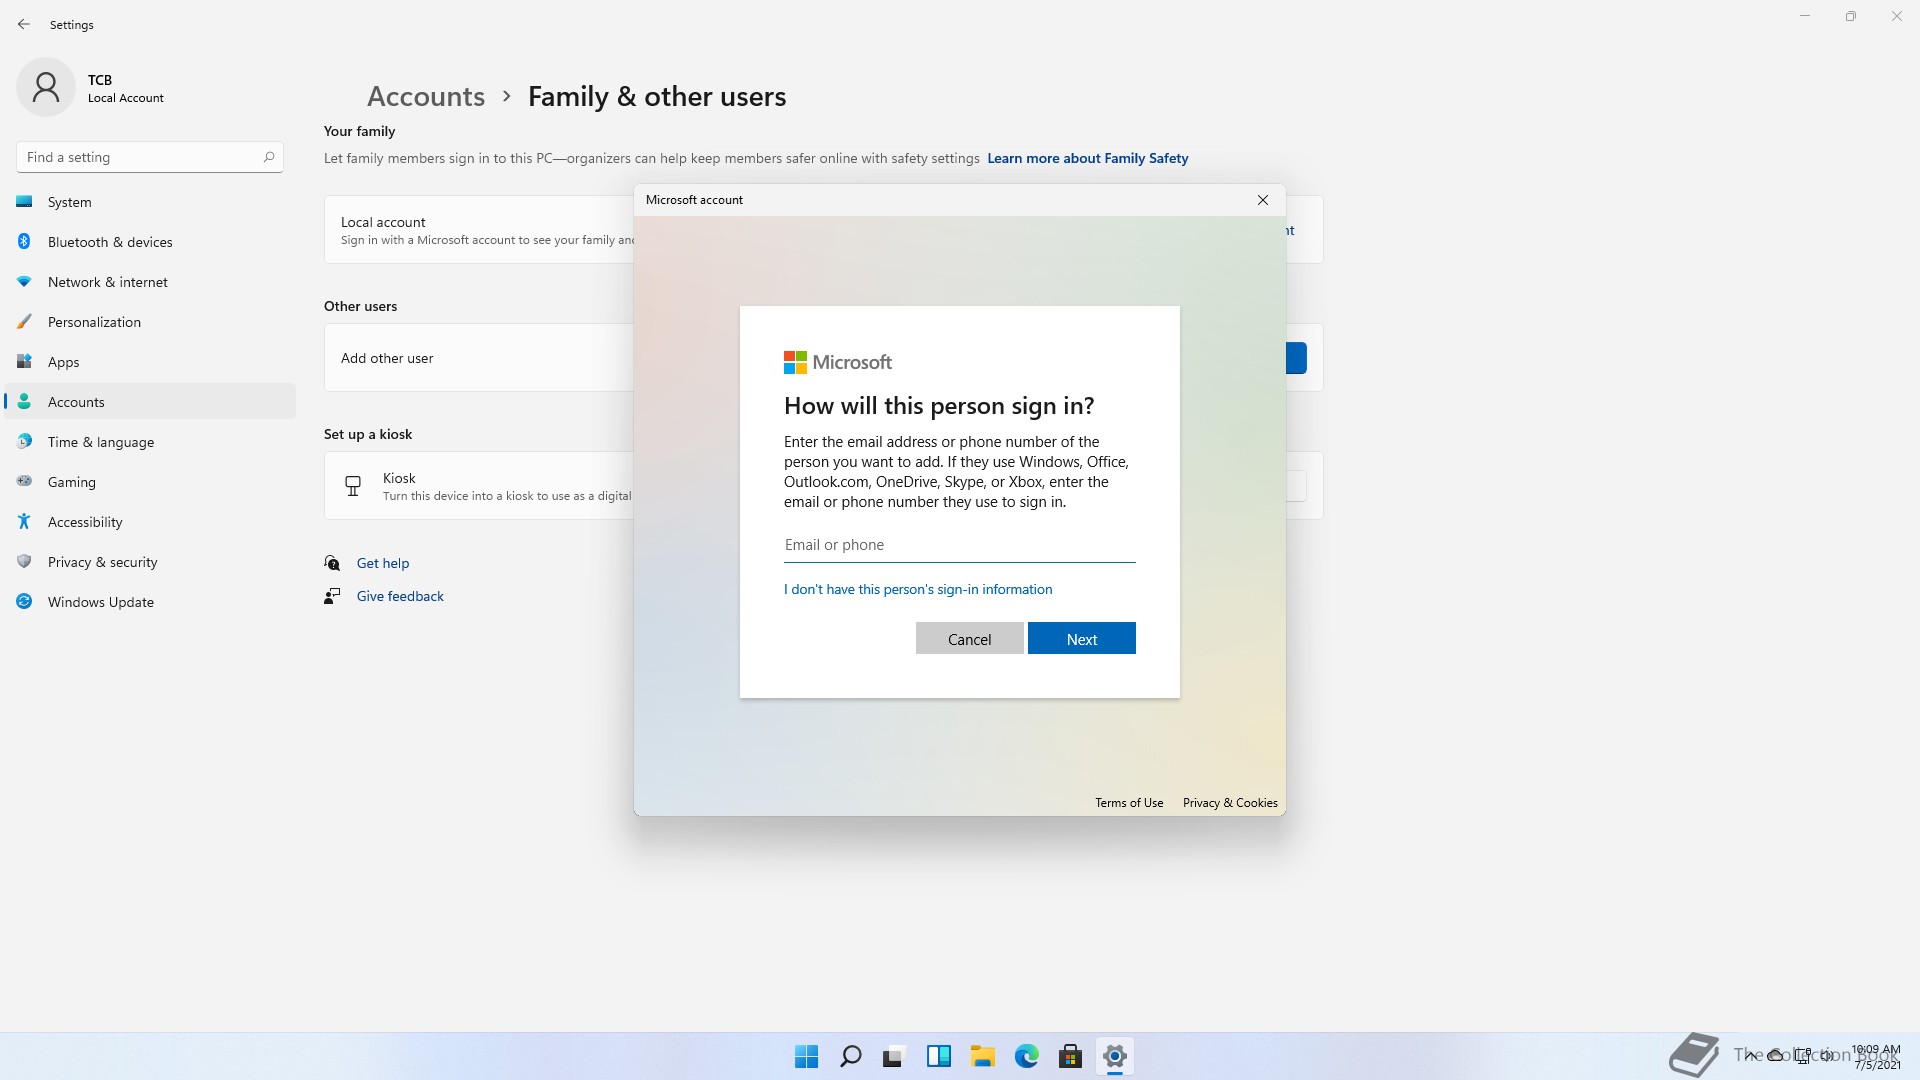The image size is (1920, 1080).
Task: Open Privacy & security settings
Action: (x=150, y=562)
